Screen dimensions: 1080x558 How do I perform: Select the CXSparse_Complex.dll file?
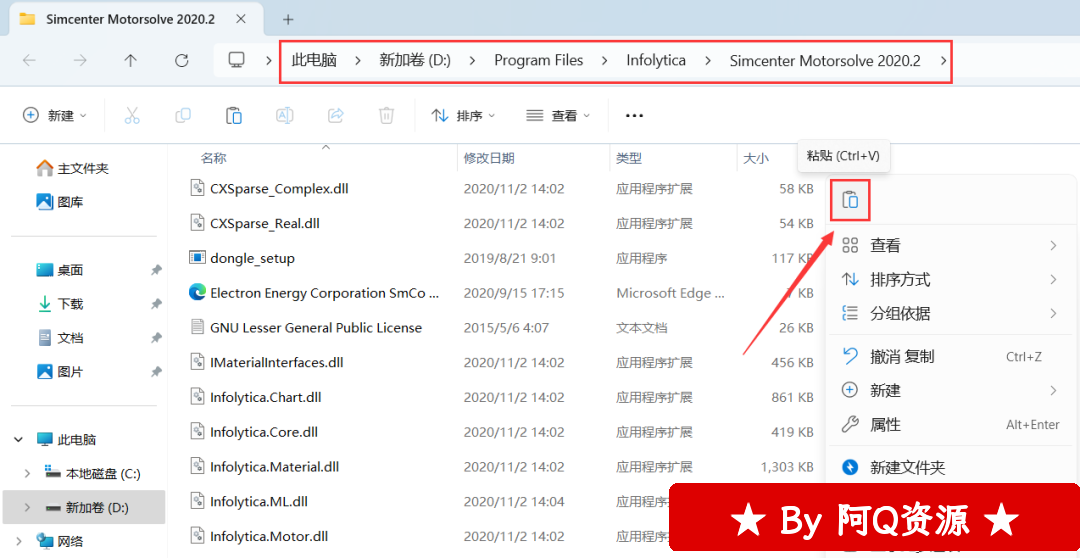coord(269,188)
